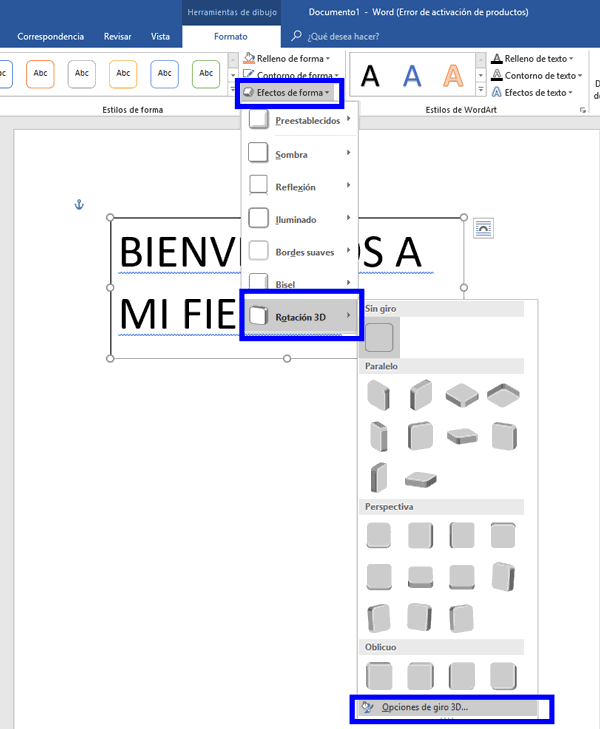The height and width of the screenshot is (729, 600).
Task: Switch to the Correspondencia tab
Action: pyautogui.click(x=50, y=36)
